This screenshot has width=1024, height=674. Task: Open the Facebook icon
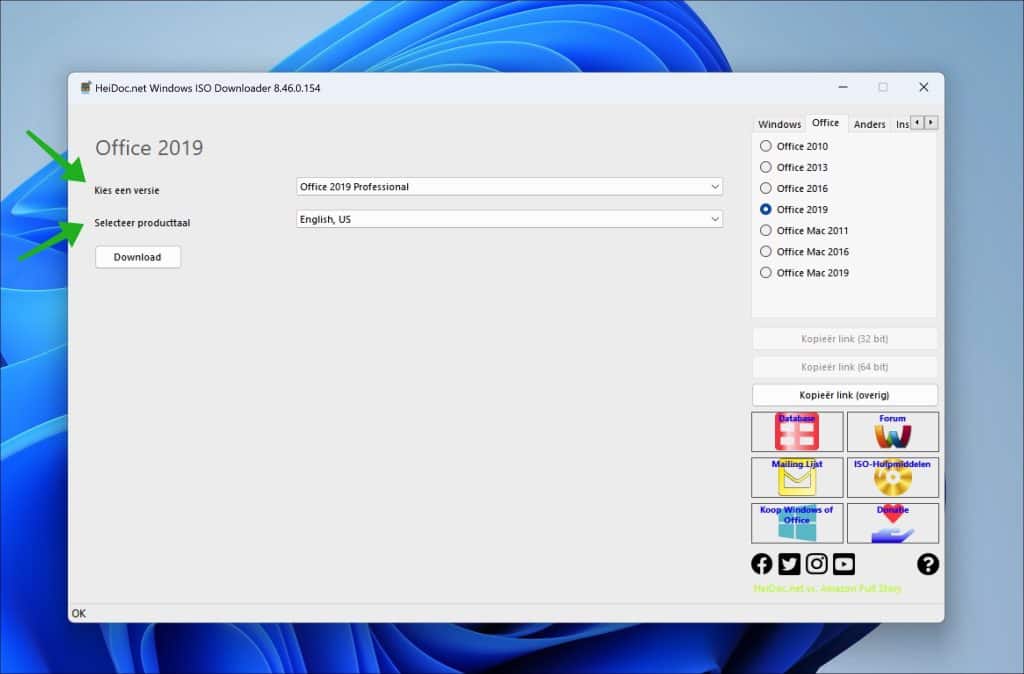(761, 564)
